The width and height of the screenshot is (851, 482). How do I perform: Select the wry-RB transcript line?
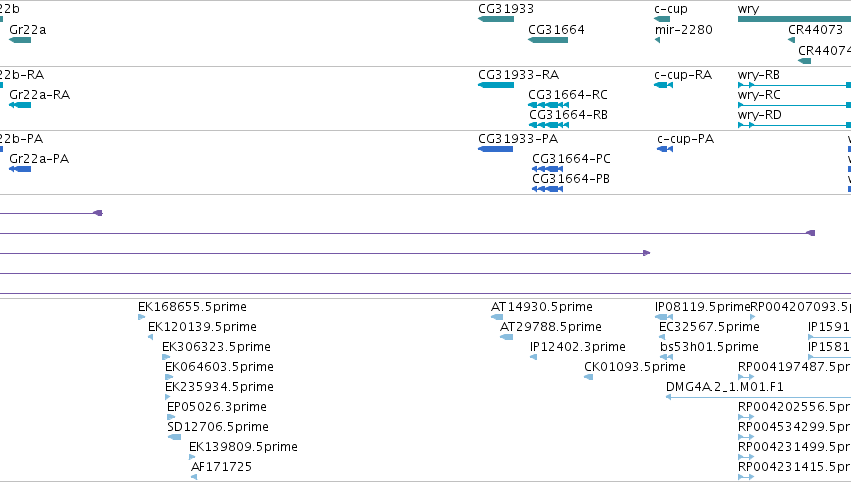pos(795,85)
